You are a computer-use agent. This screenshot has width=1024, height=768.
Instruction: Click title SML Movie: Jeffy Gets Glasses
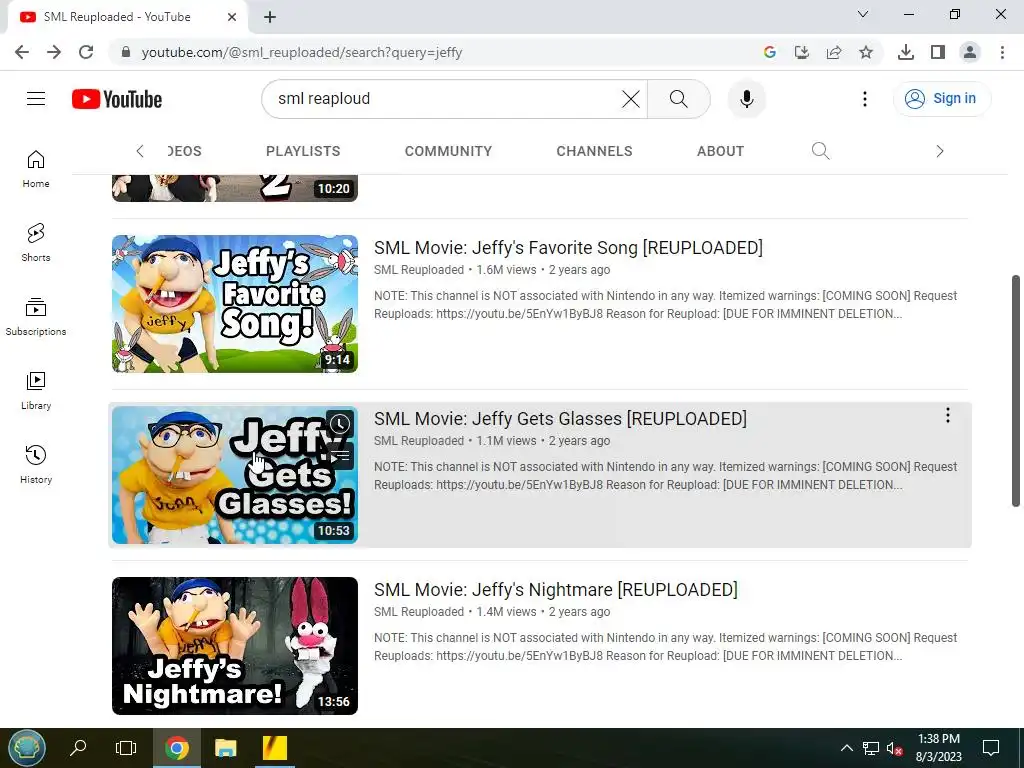pos(560,419)
